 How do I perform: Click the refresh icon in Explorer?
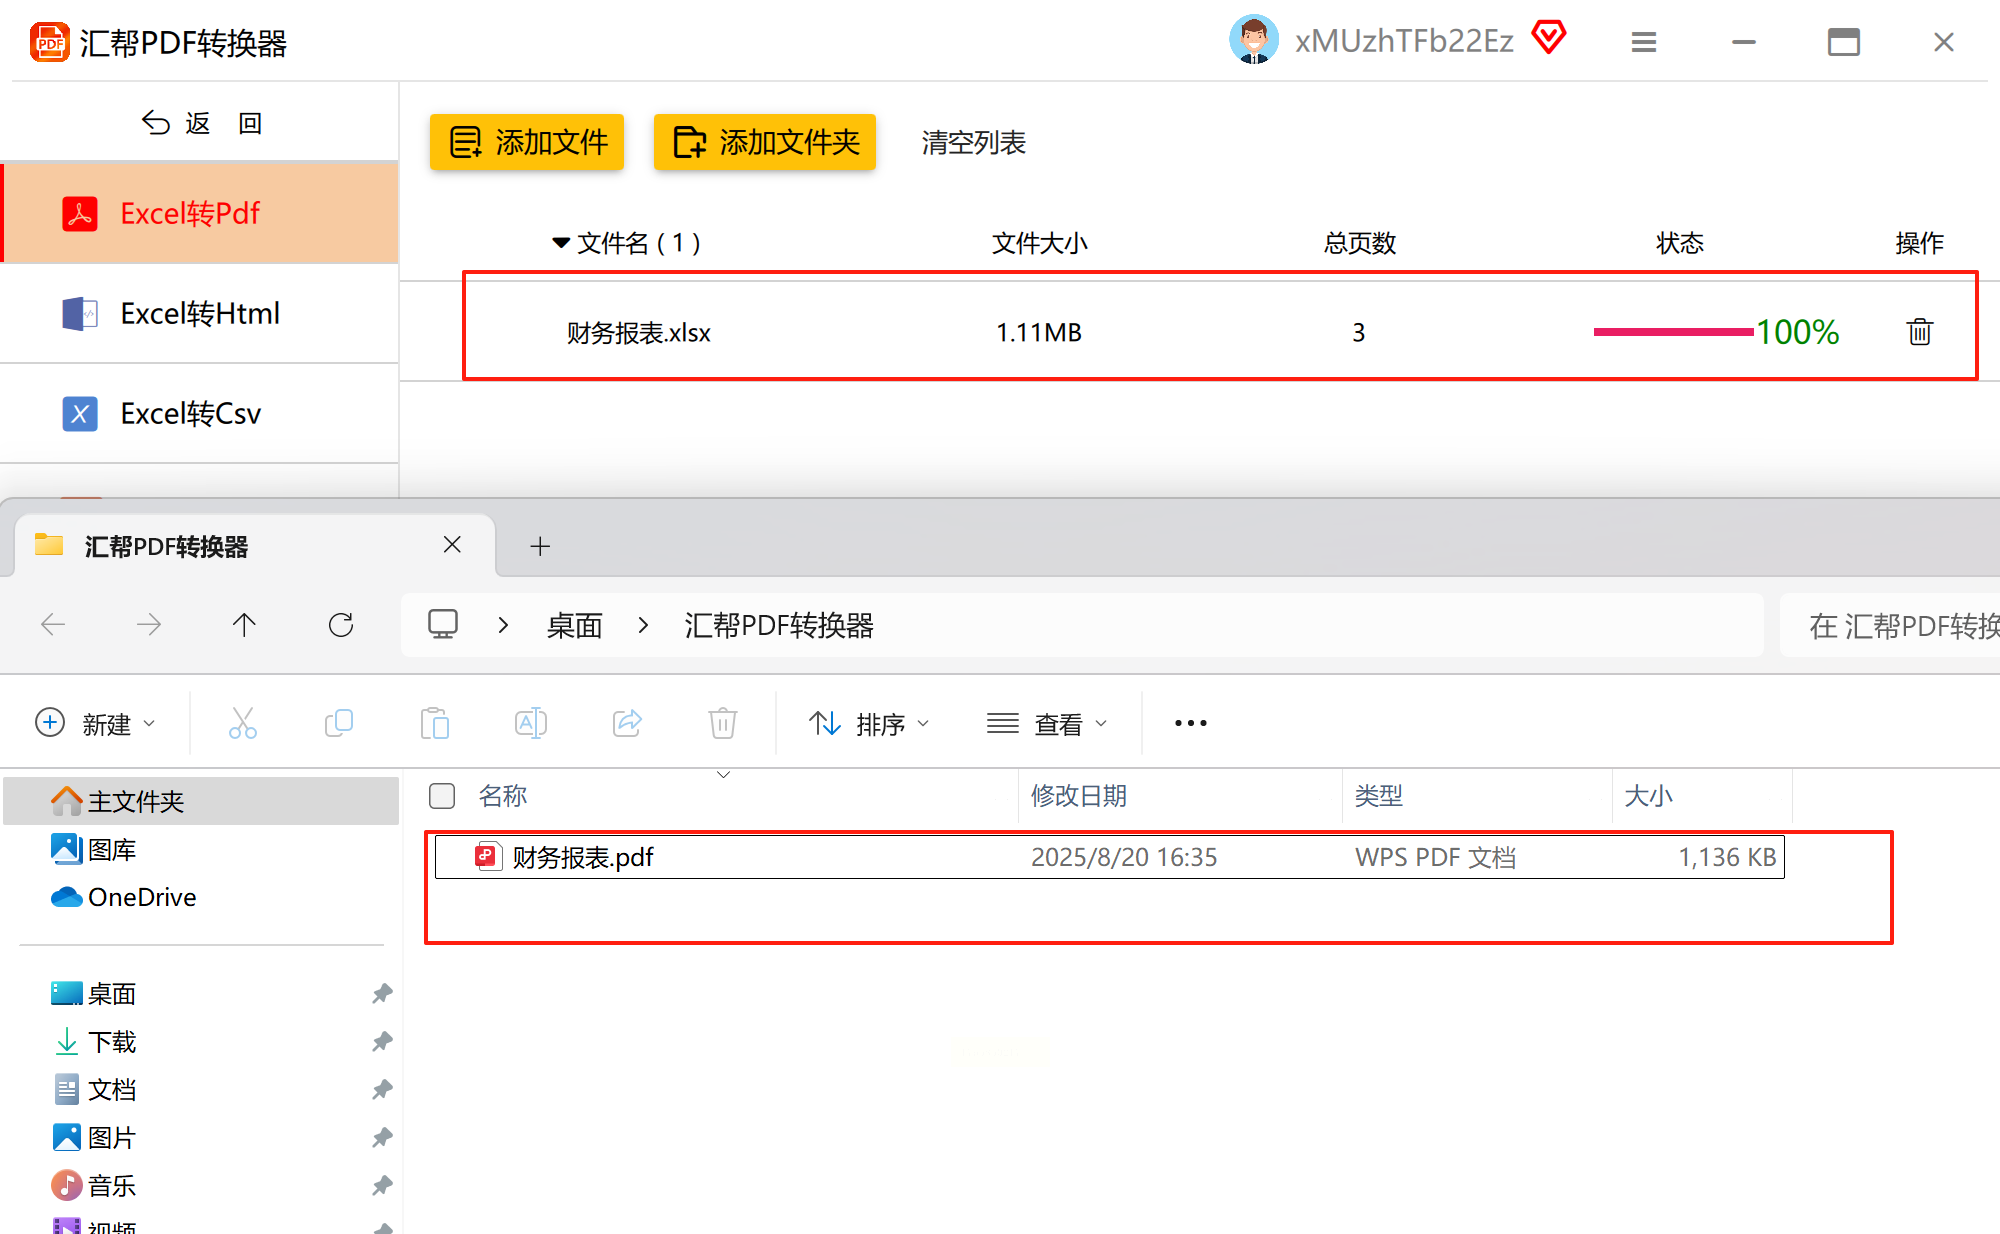[x=341, y=625]
